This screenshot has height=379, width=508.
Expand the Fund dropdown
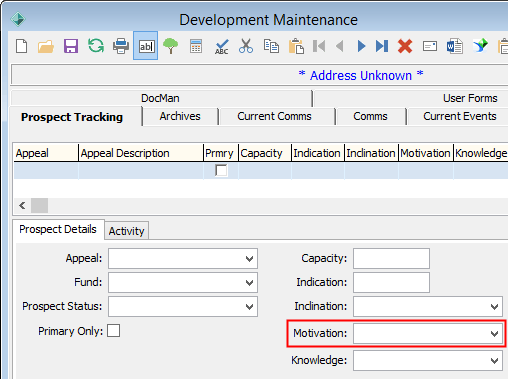pyautogui.click(x=249, y=282)
